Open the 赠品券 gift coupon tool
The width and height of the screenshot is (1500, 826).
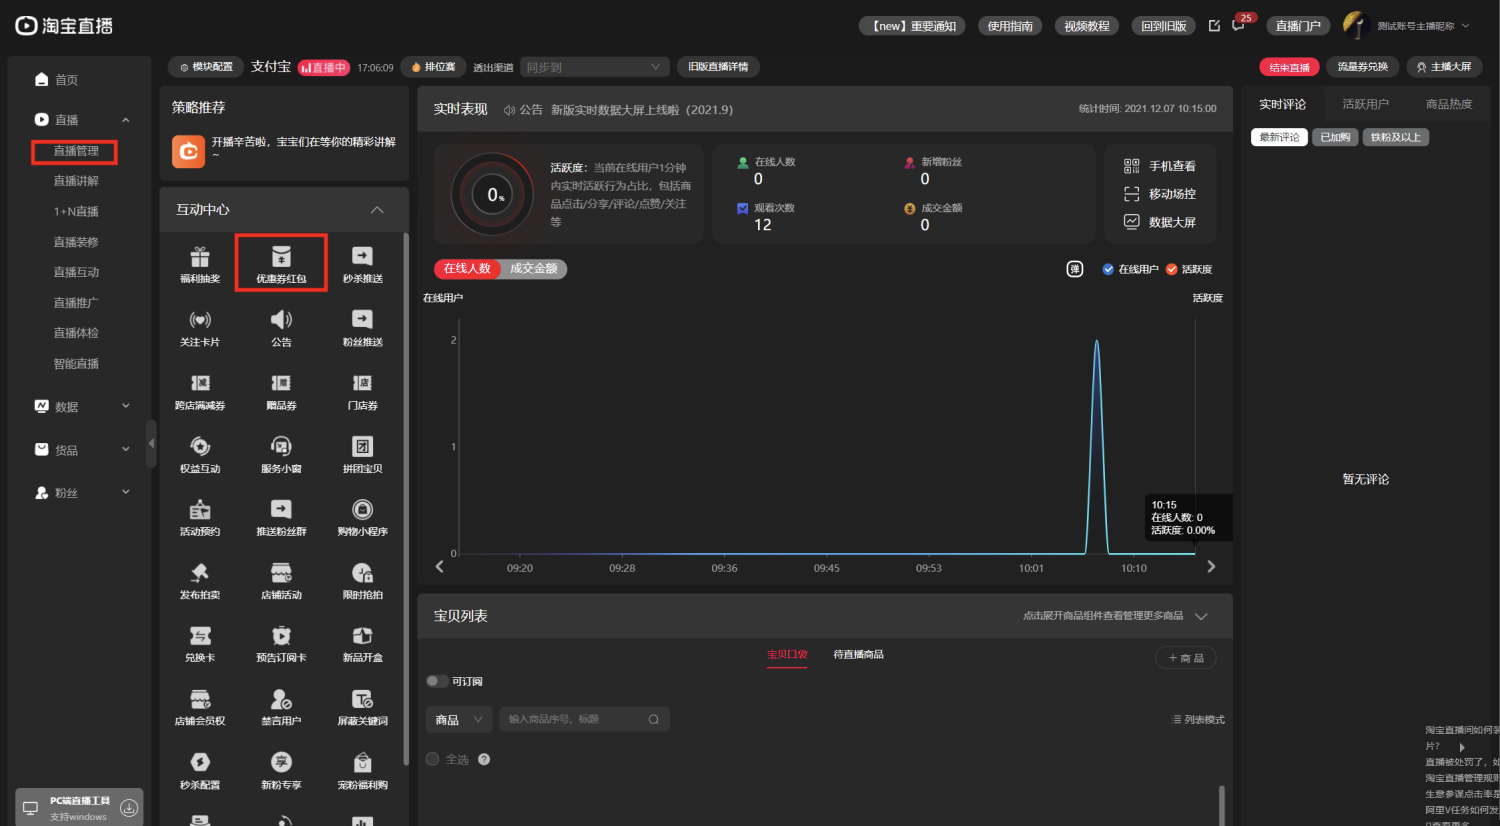281,392
